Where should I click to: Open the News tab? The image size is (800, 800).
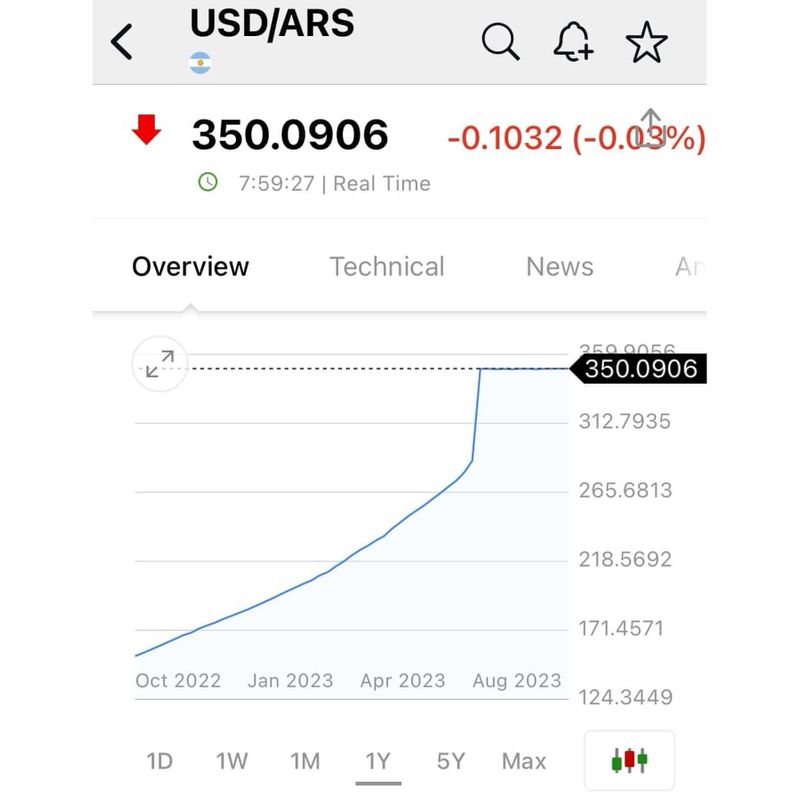click(560, 267)
